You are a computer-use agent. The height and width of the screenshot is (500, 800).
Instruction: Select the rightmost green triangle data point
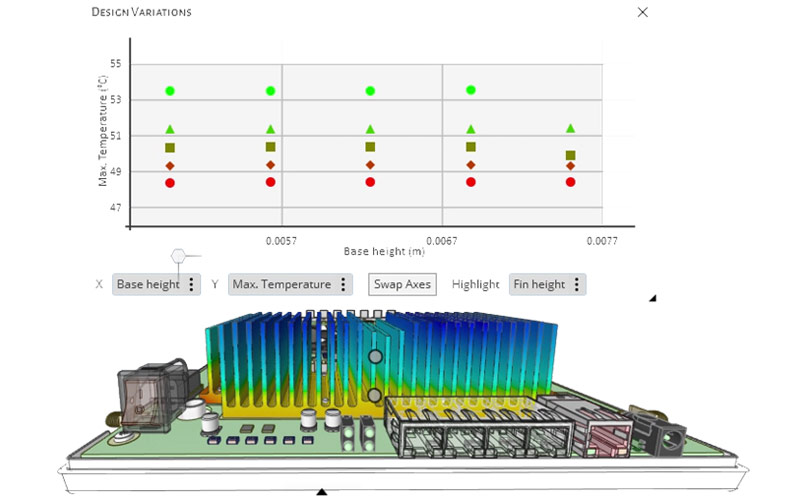pos(570,128)
